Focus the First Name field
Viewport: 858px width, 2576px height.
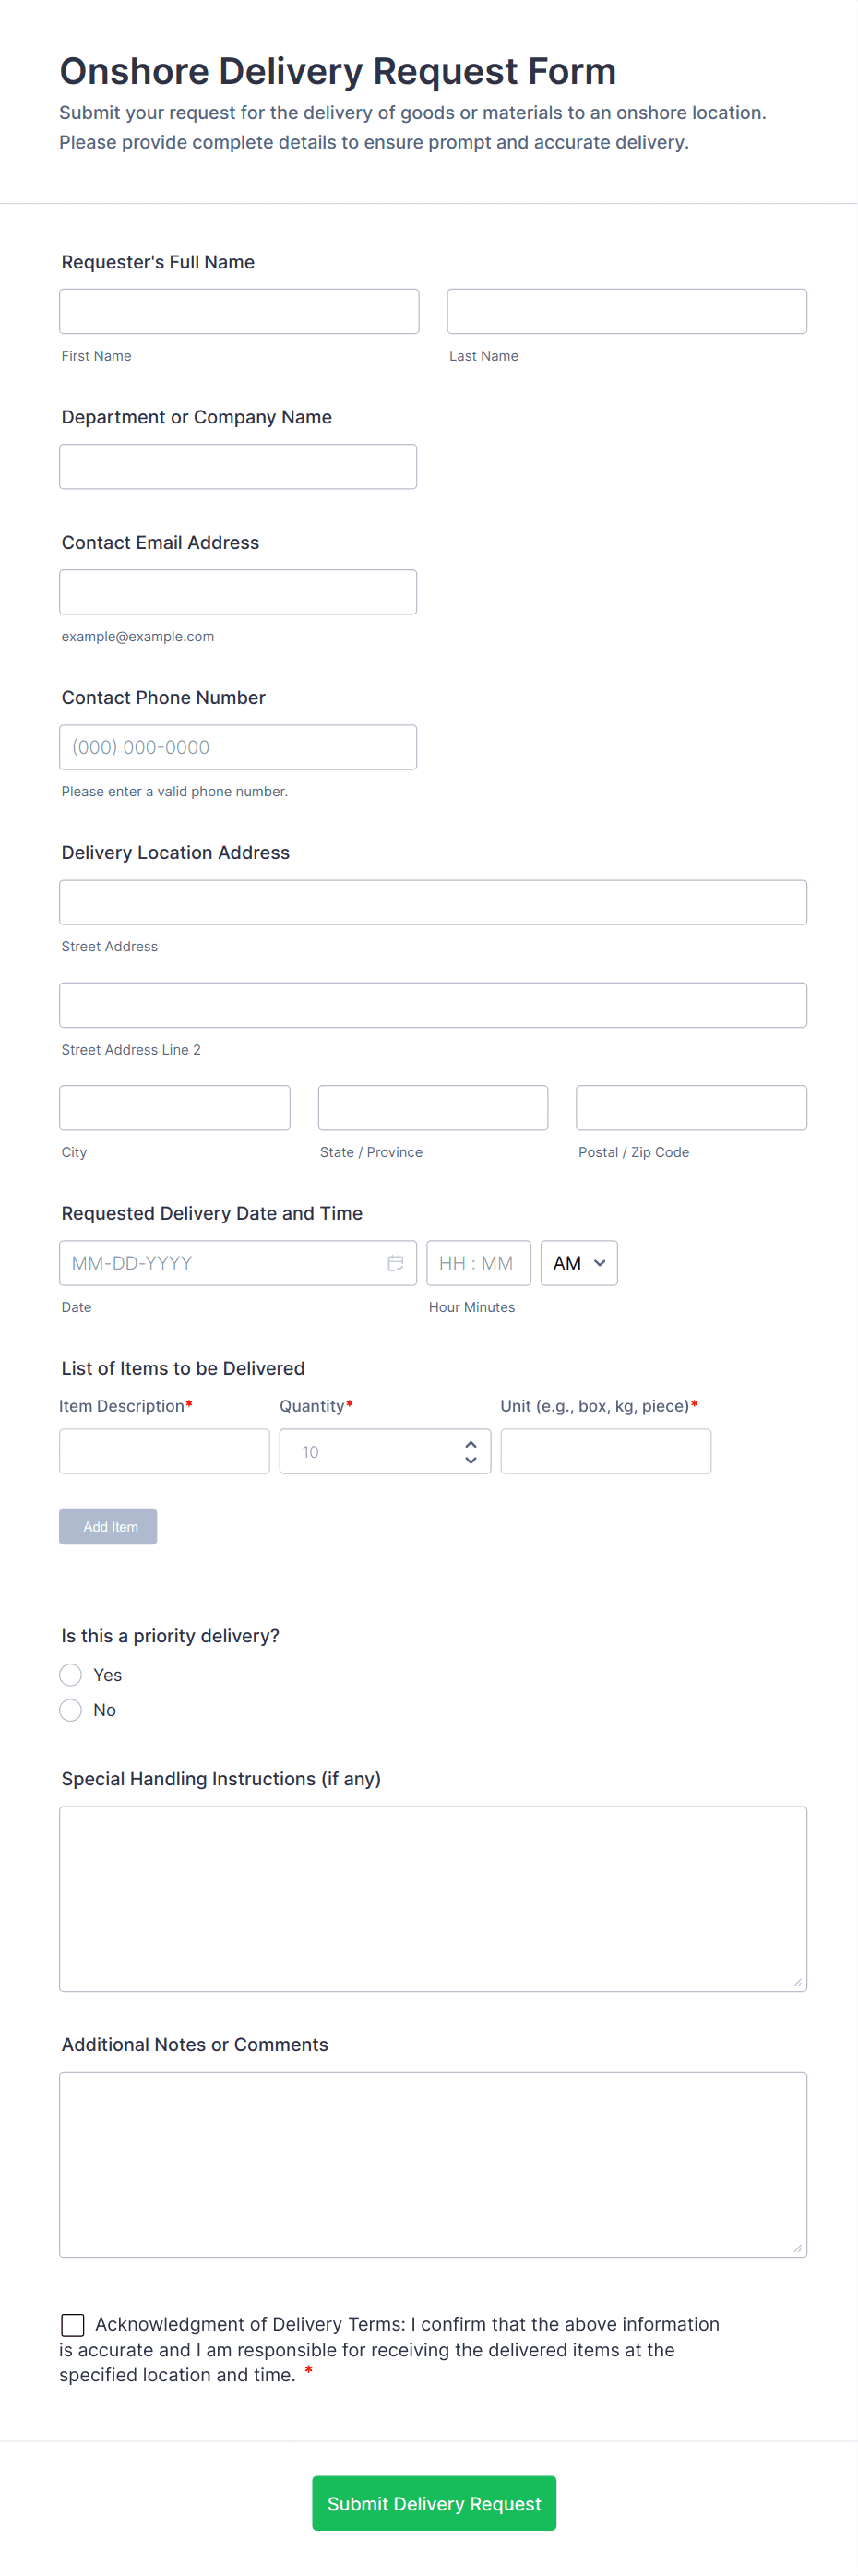coord(239,312)
